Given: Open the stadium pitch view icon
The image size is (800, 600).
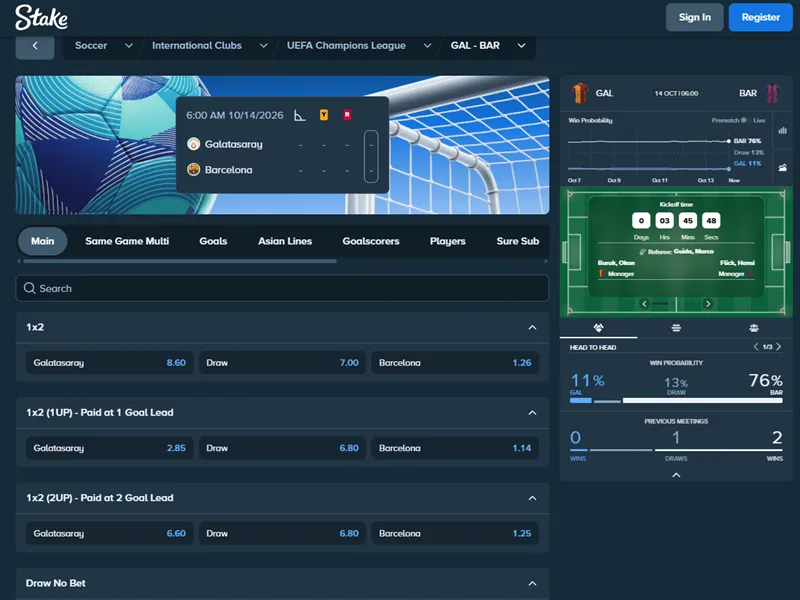Looking at the screenshot, I should pyautogui.click(x=782, y=167).
